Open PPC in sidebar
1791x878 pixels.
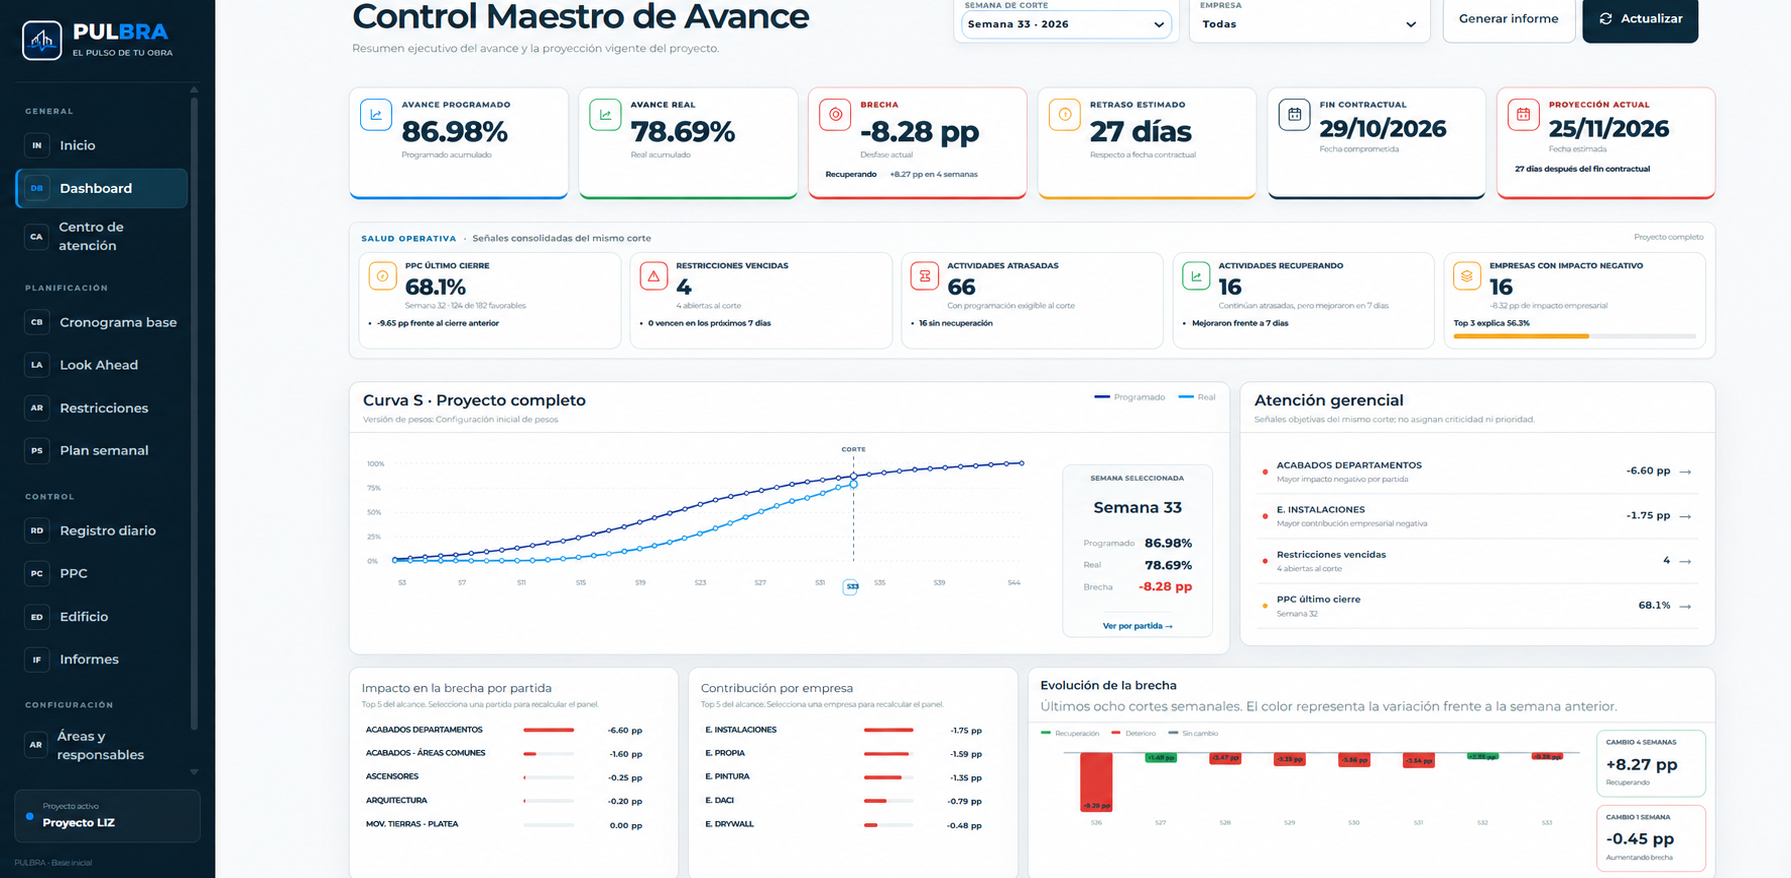102,574
